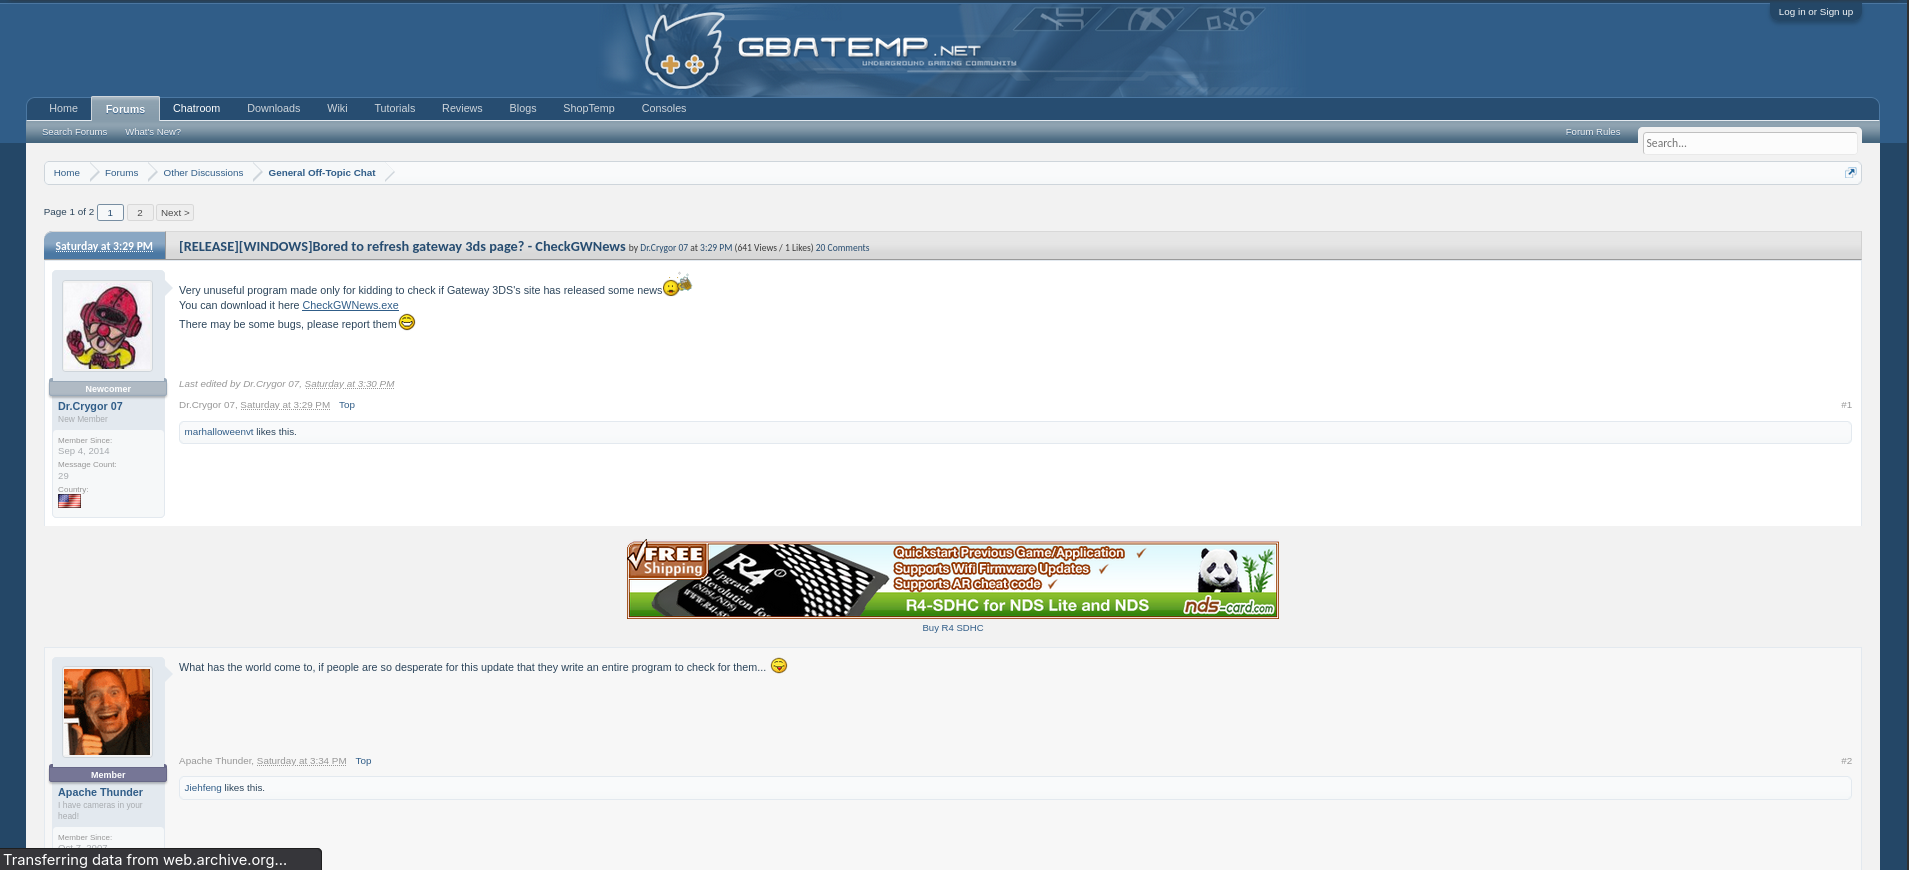Open Jiehfeng's profile from likes

203,788
